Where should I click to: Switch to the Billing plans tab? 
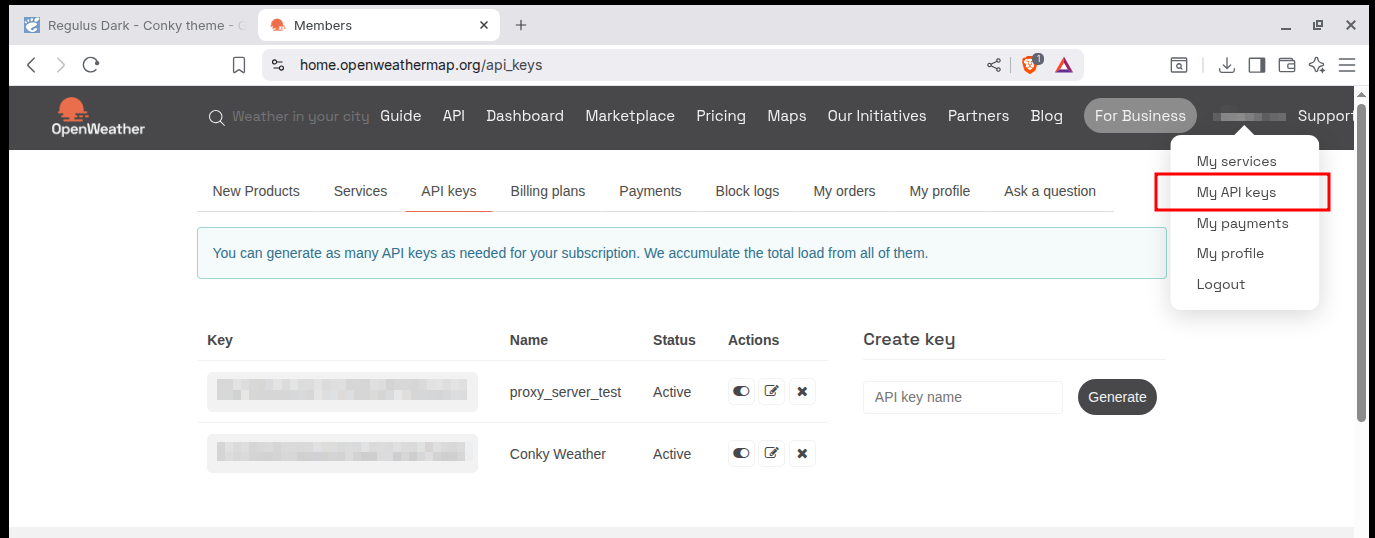[547, 191]
